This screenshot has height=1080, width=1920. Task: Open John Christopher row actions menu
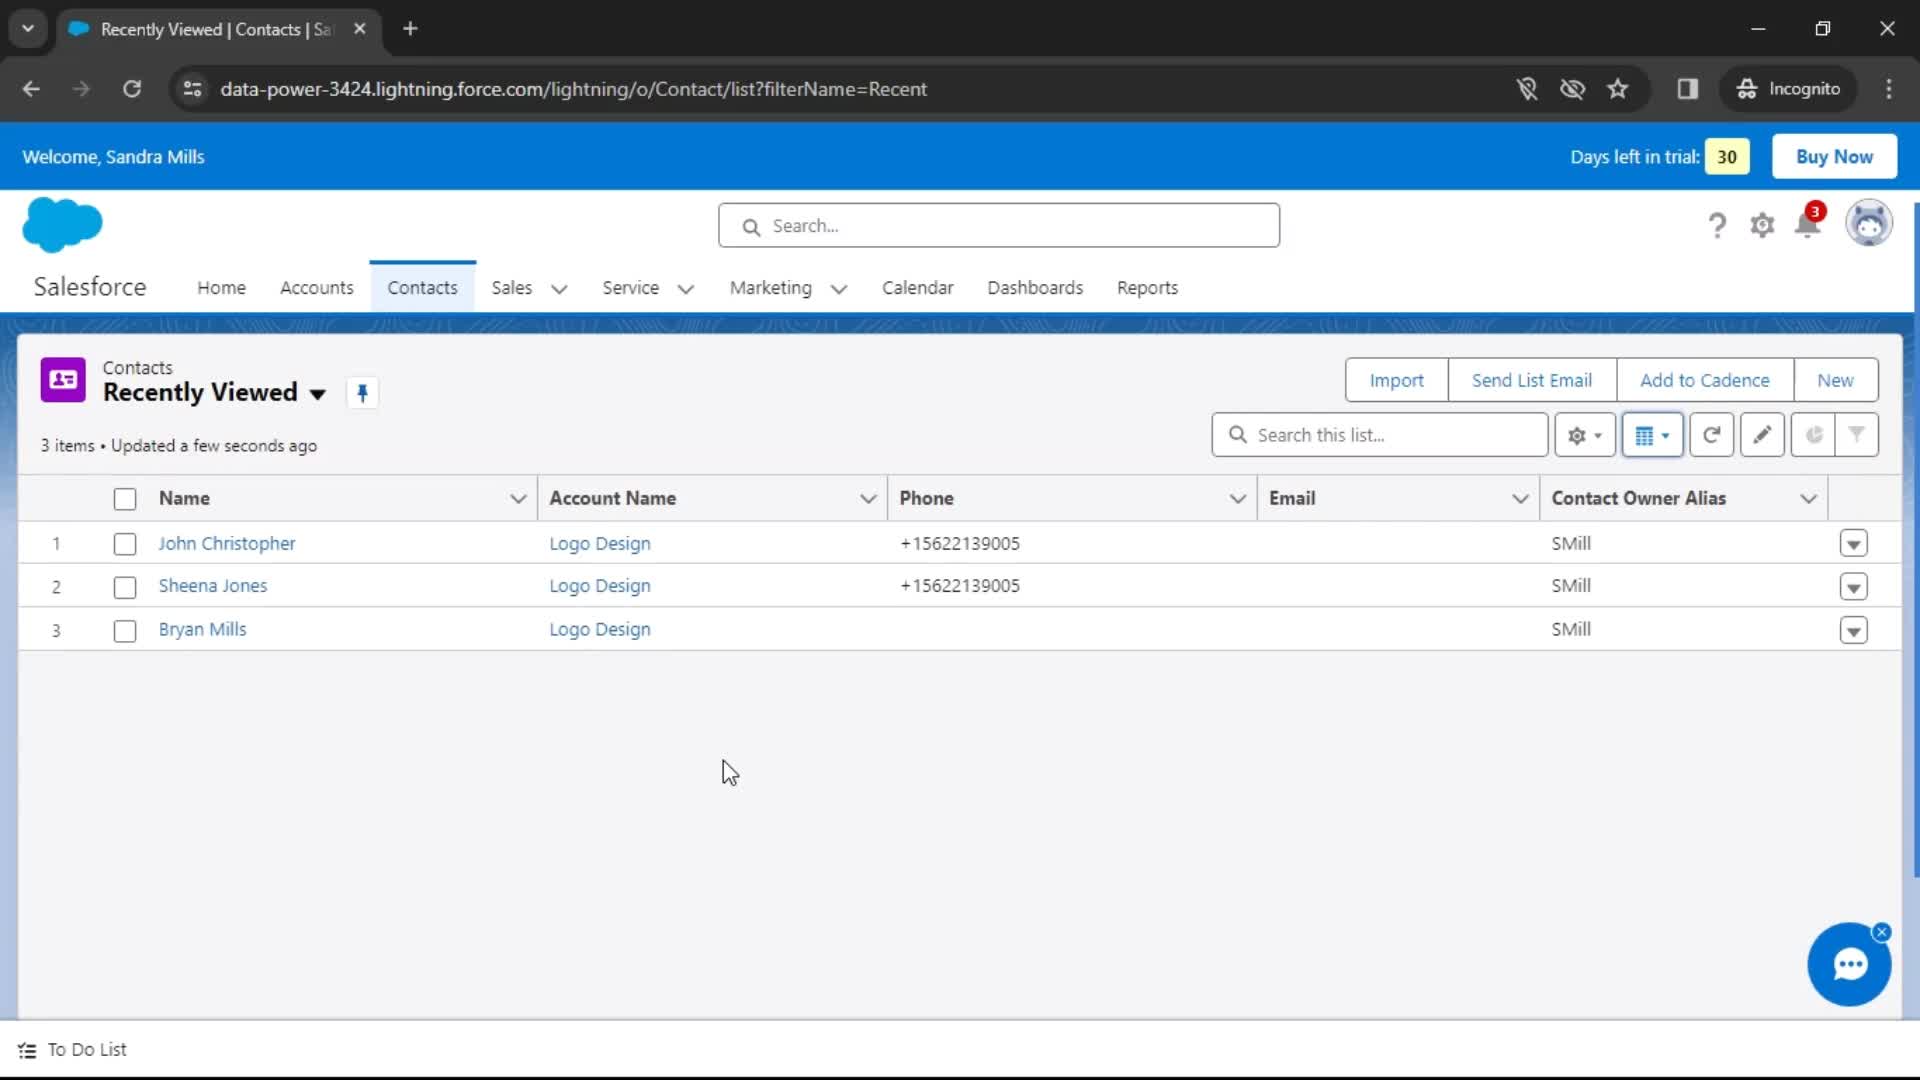(x=1853, y=544)
